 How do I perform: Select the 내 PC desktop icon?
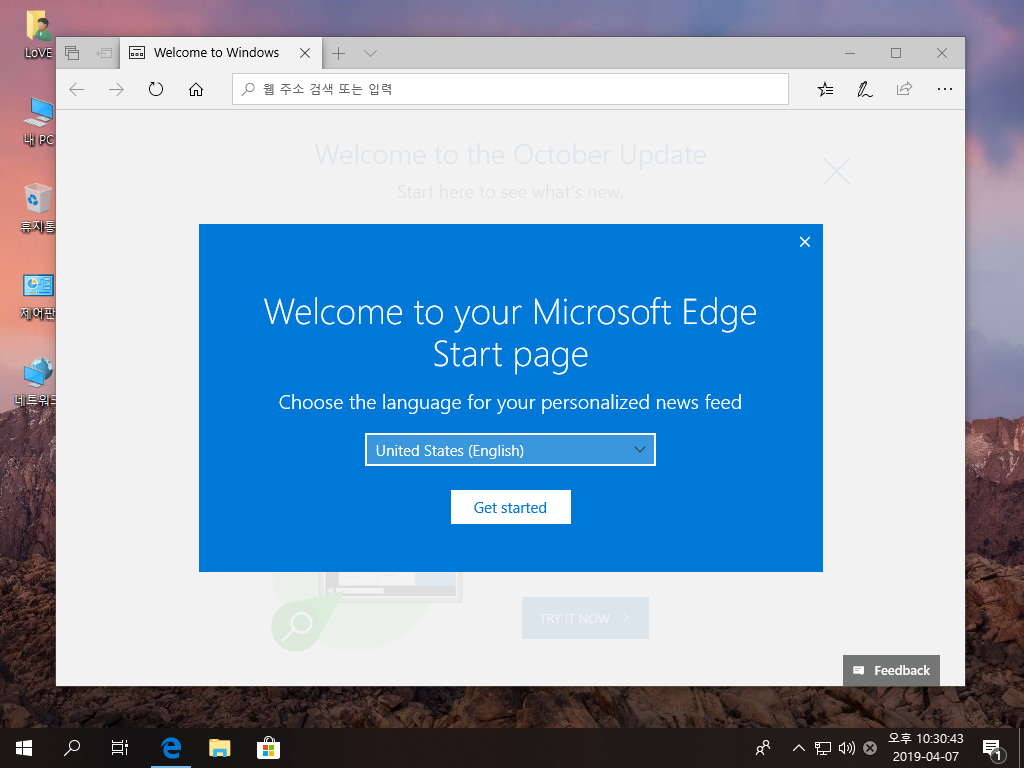pos(39,121)
